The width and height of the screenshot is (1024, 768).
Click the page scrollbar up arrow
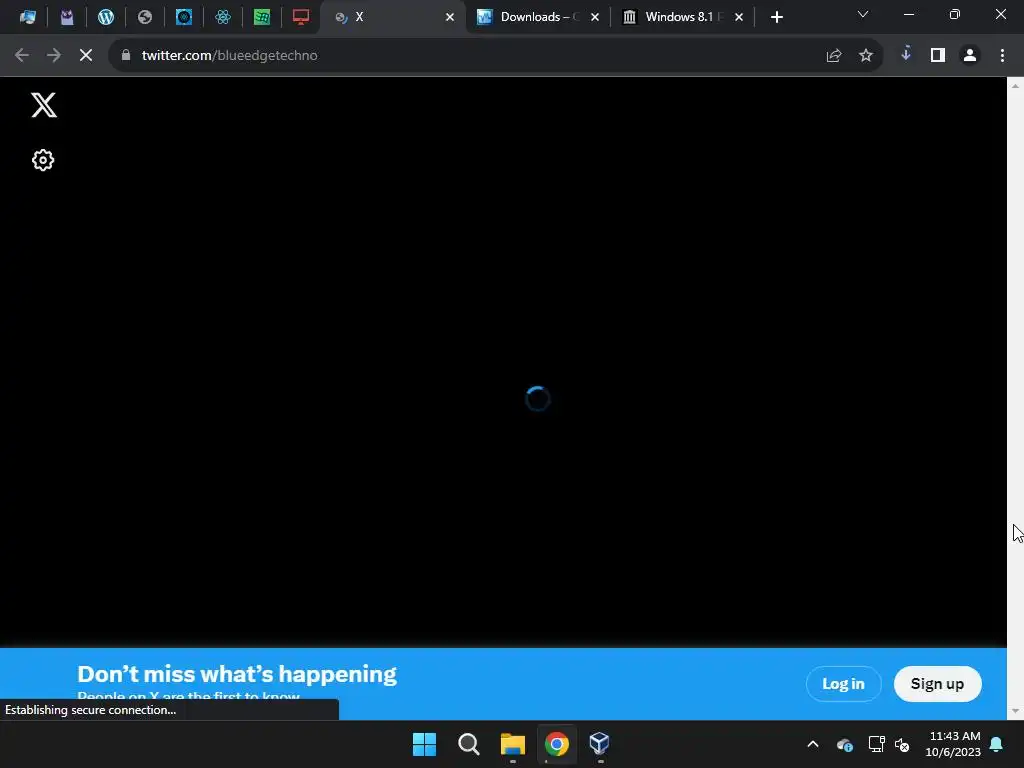coord(1016,86)
